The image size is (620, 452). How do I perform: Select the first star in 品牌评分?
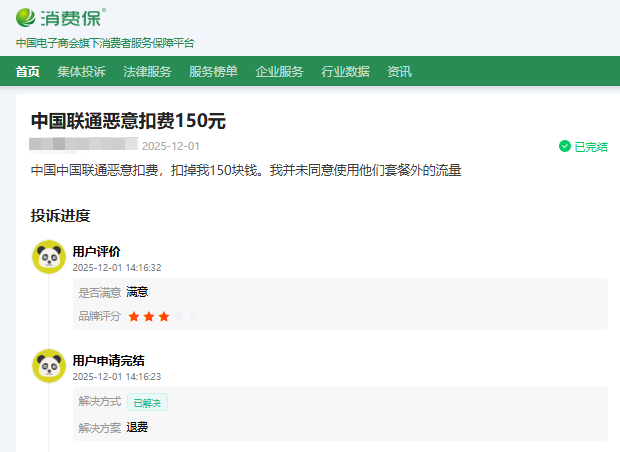pos(134,316)
